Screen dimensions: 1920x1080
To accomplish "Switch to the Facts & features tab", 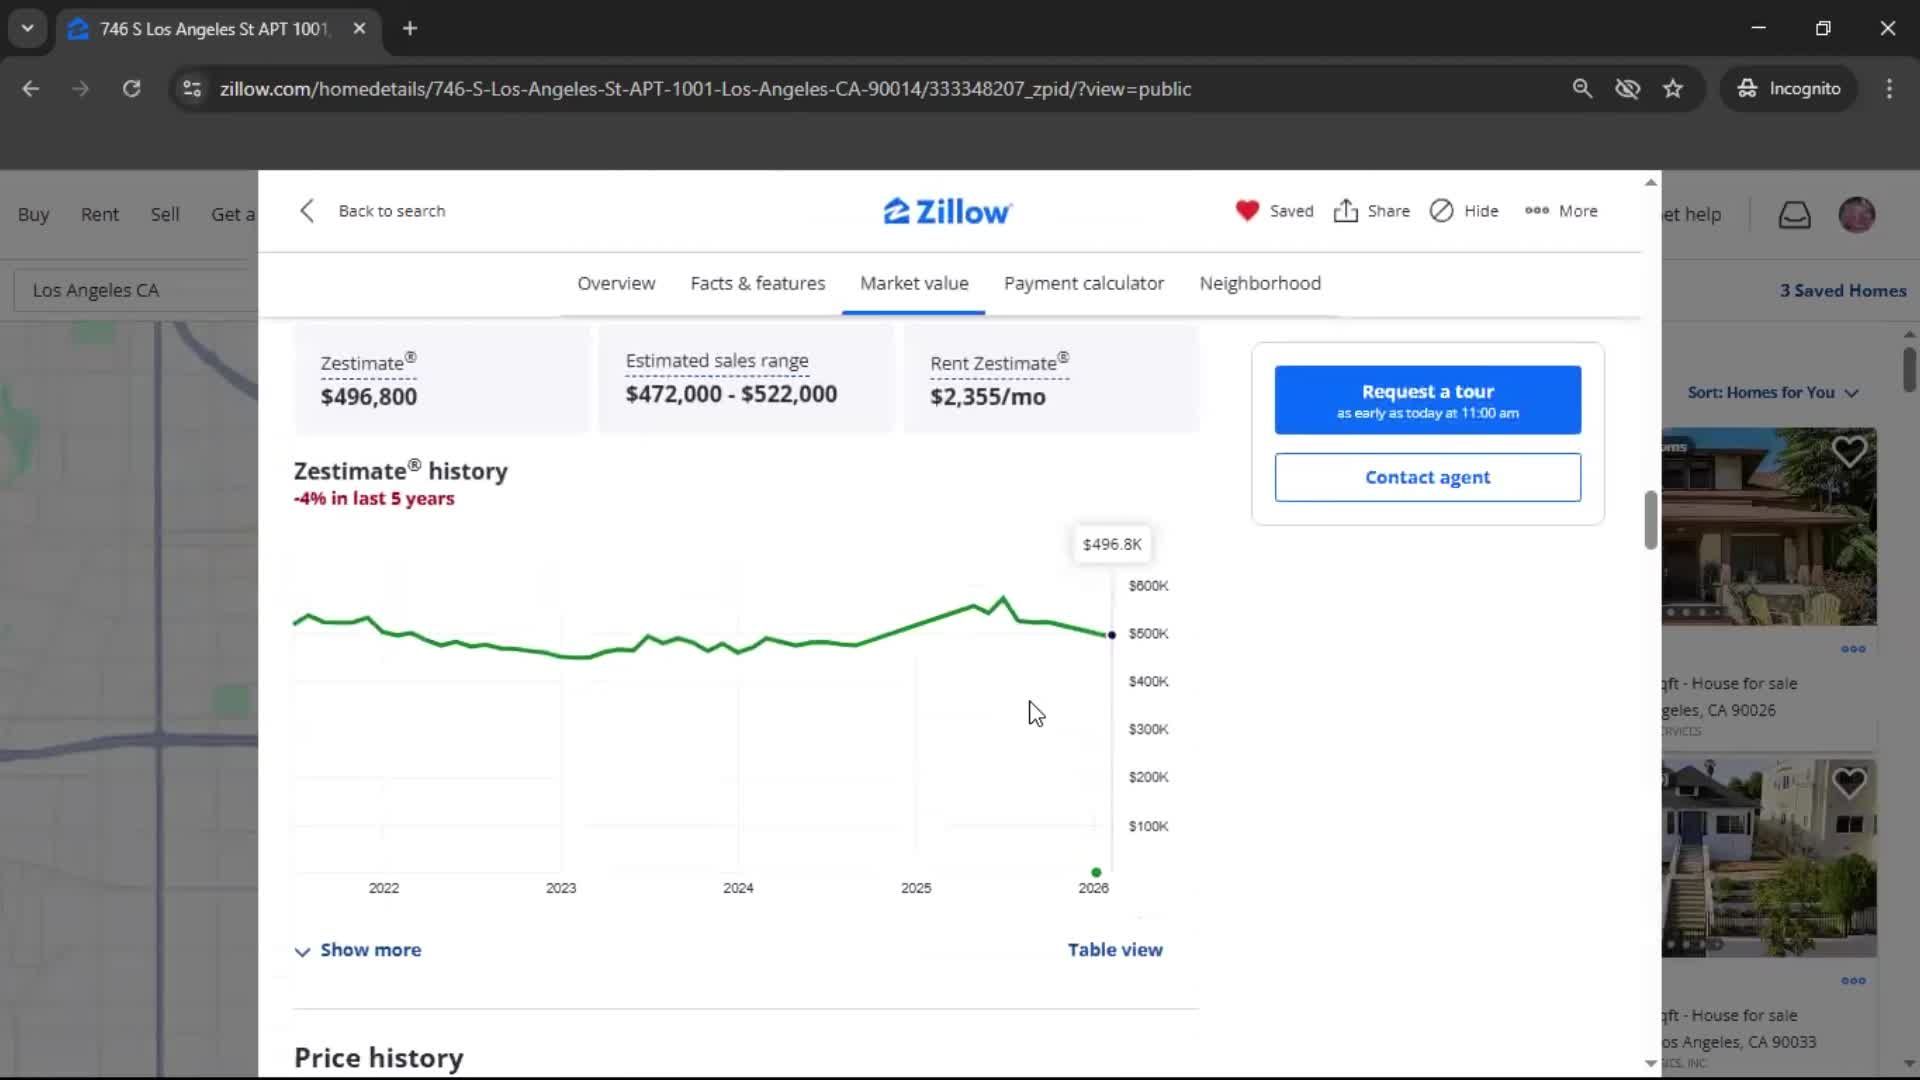I will click(x=757, y=284).
